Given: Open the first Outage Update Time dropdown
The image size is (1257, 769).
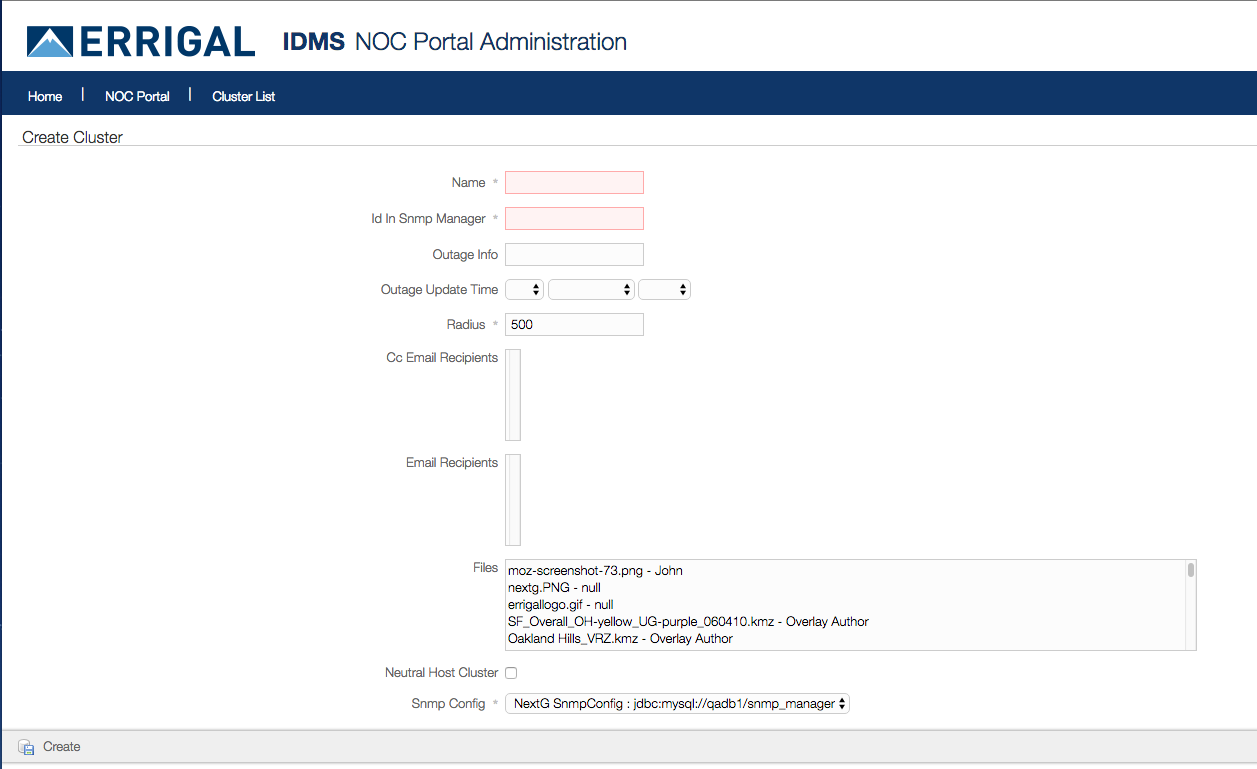Looking at the screenshot, I should pyautogui.click(x=524, y=290).
